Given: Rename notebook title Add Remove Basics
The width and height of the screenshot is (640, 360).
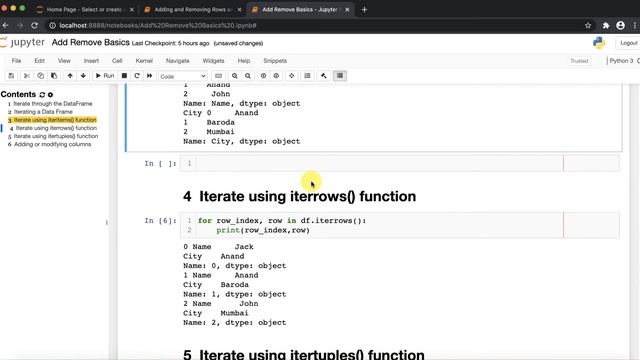Looking at the screenshot, I should pyautogui.click(x=91, y=42).
